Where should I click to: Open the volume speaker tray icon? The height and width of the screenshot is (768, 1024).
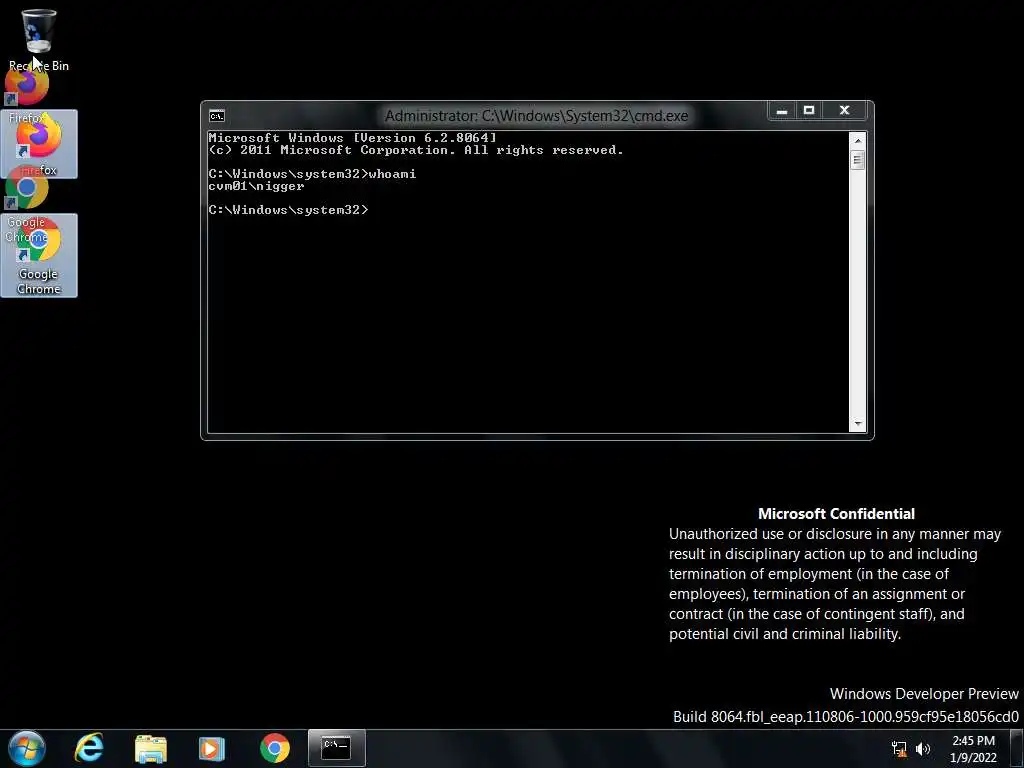point(923,749)
